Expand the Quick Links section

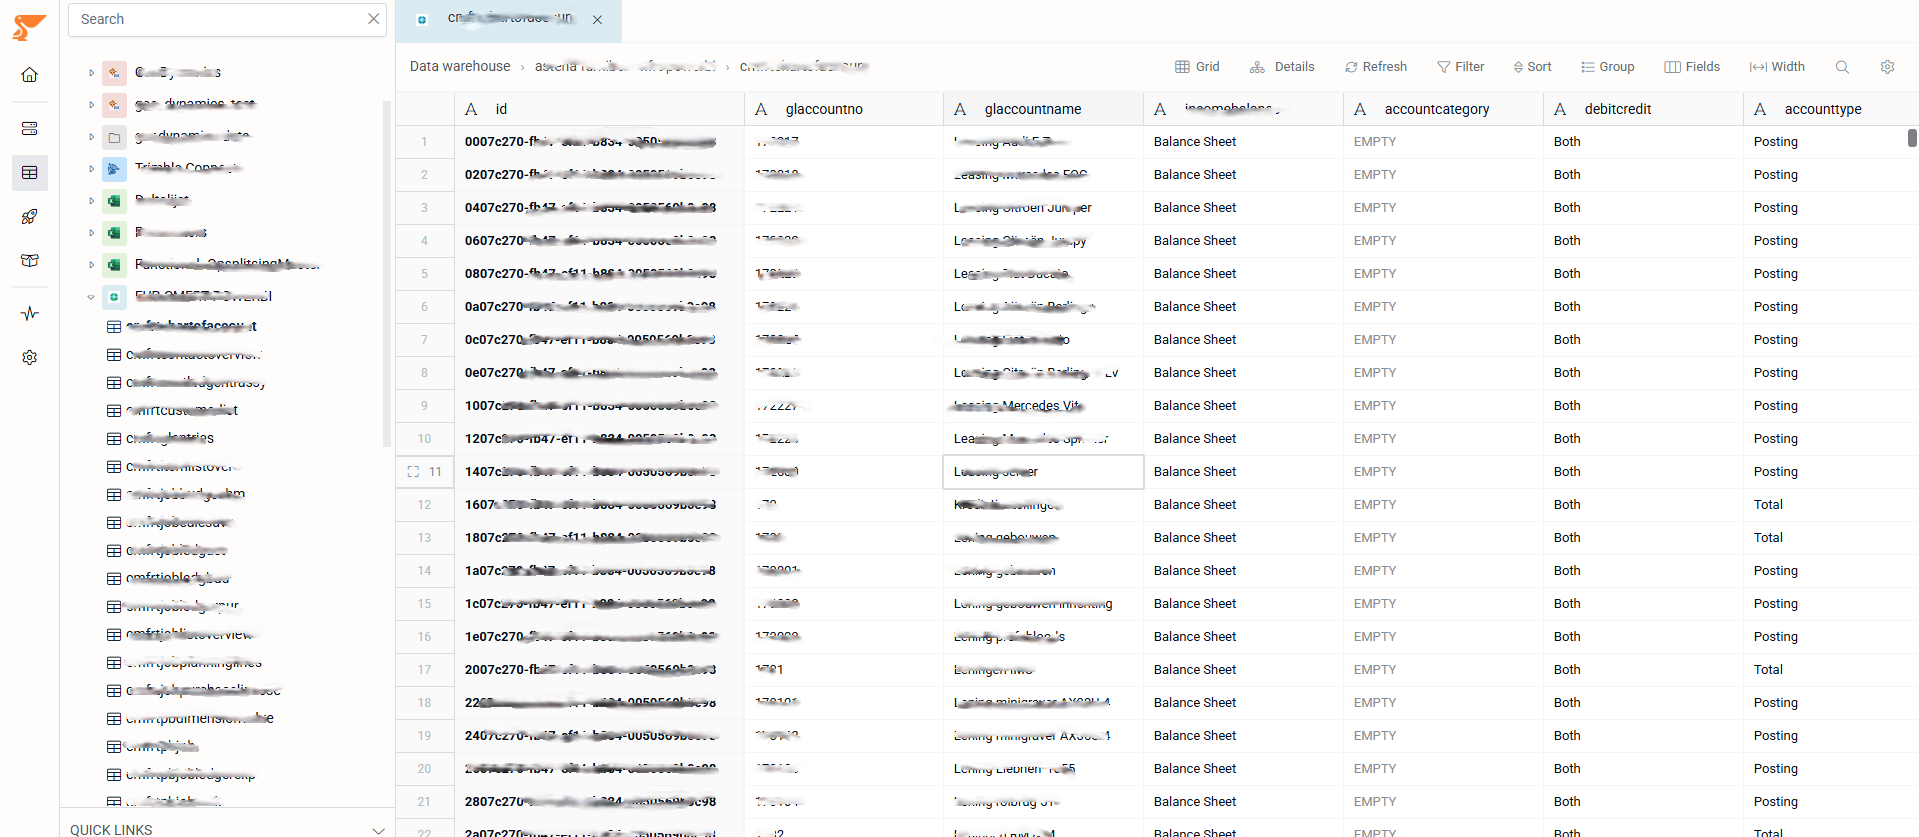(378, 830)
